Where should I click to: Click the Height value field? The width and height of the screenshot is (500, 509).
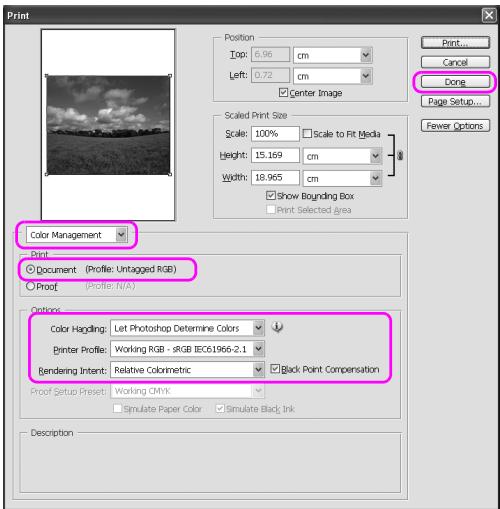point(275,155)
